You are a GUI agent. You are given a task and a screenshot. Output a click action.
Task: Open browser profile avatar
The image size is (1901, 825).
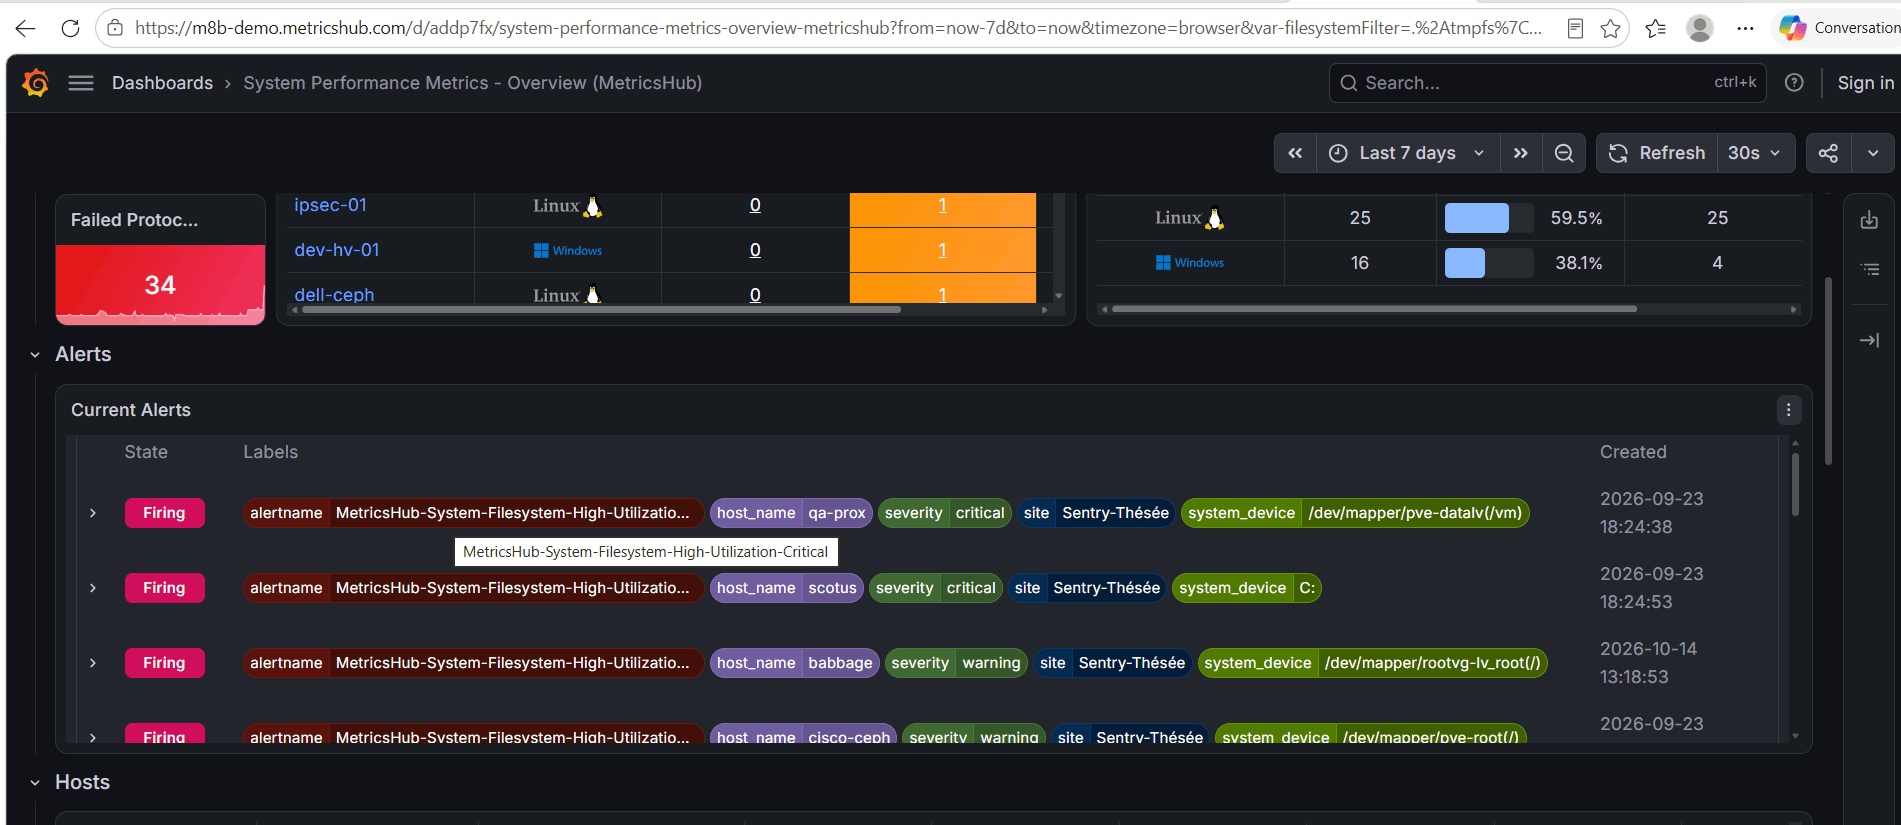[x=1700, y=28]
